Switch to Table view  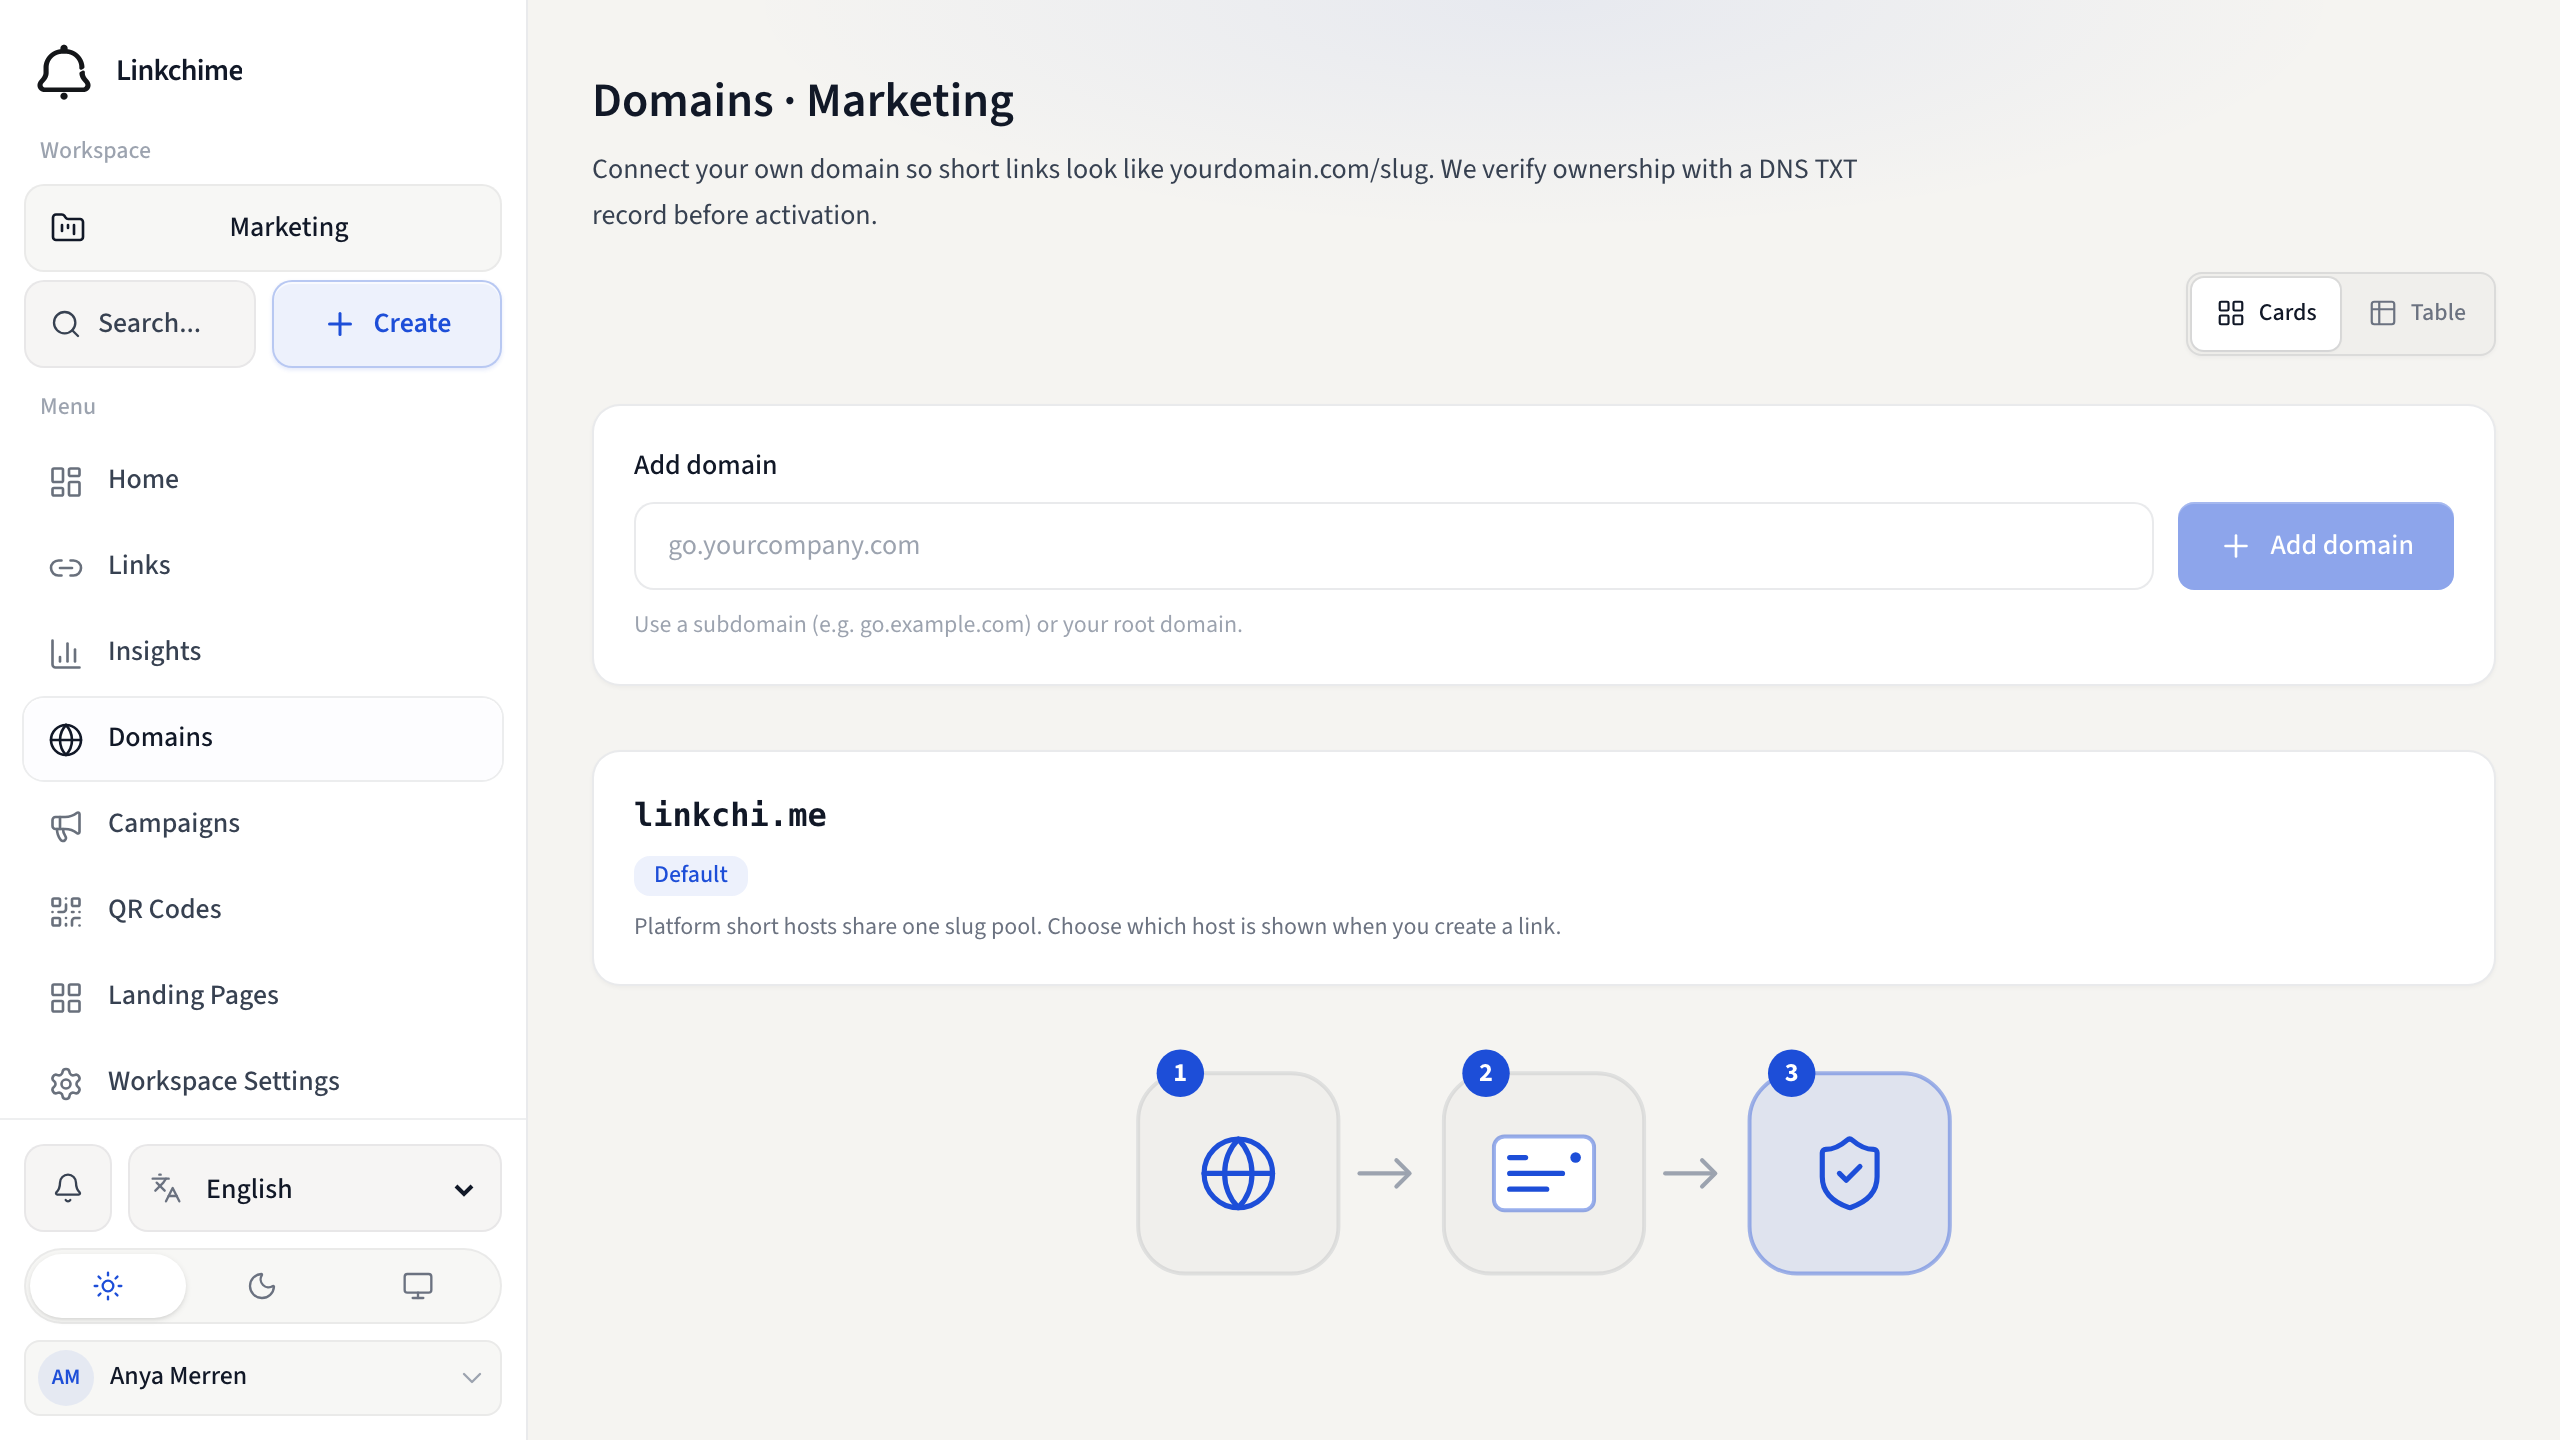(2417, 313)
